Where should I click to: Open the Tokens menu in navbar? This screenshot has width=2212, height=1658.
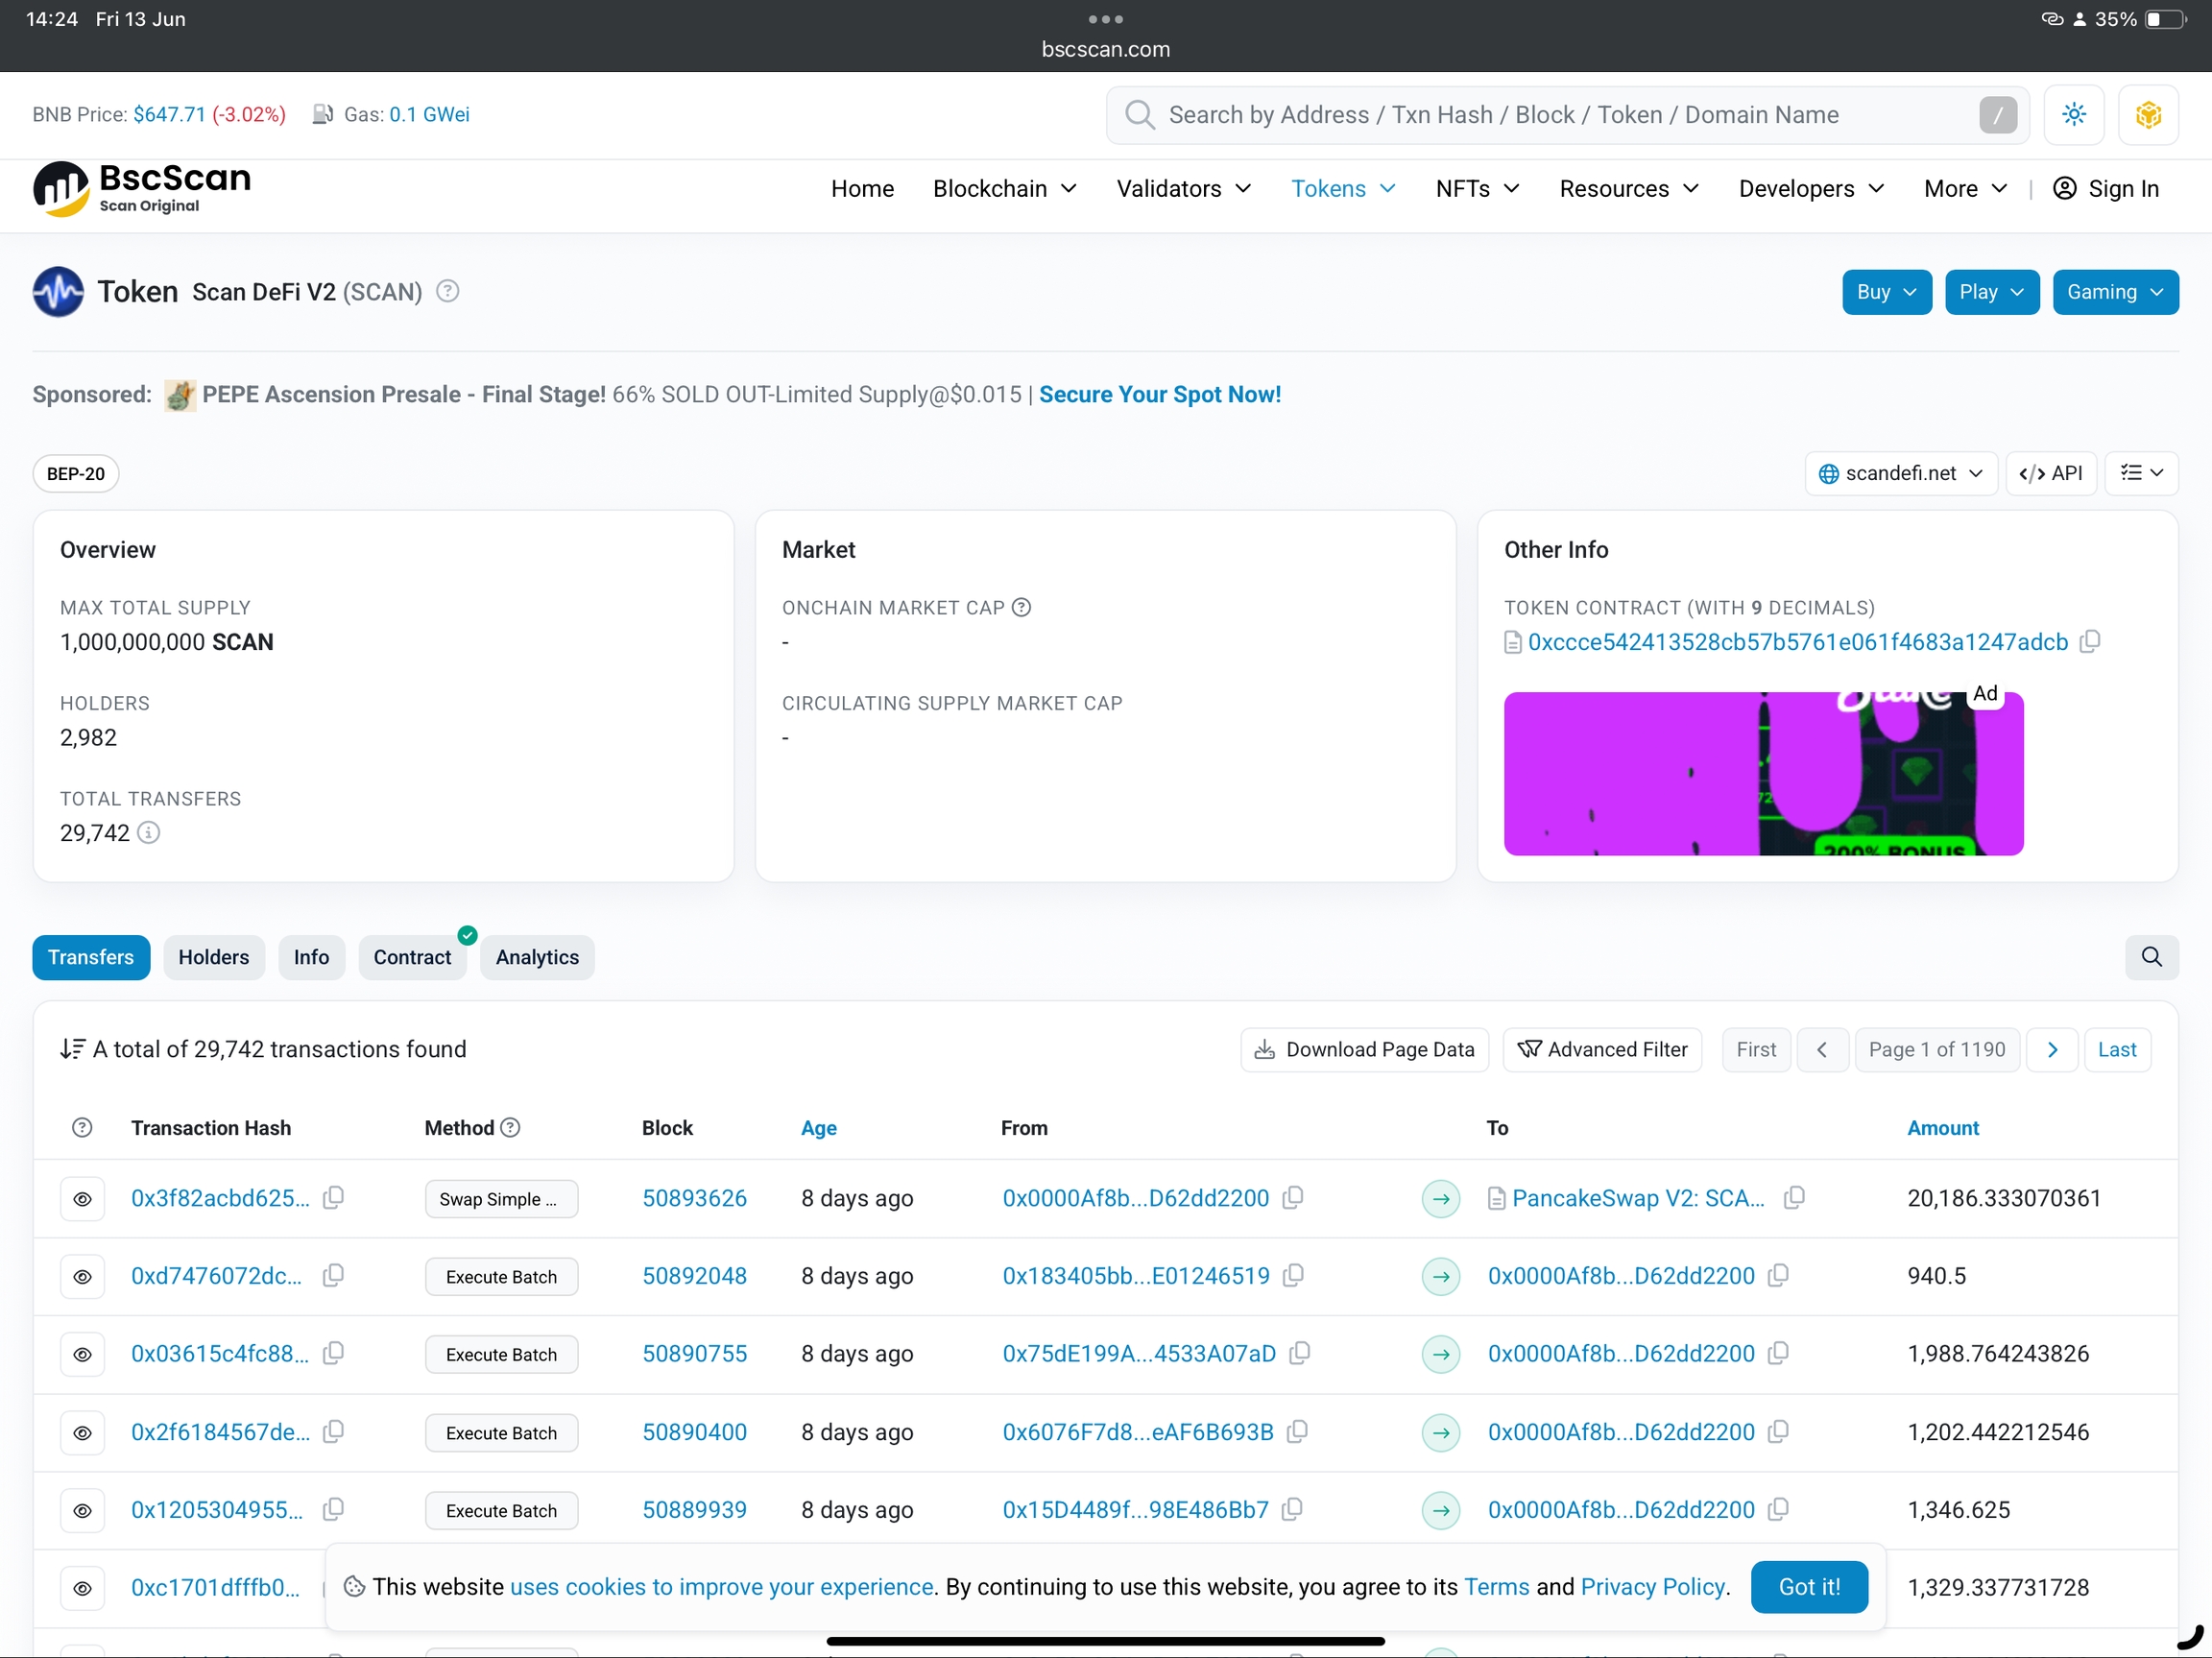1342,188
